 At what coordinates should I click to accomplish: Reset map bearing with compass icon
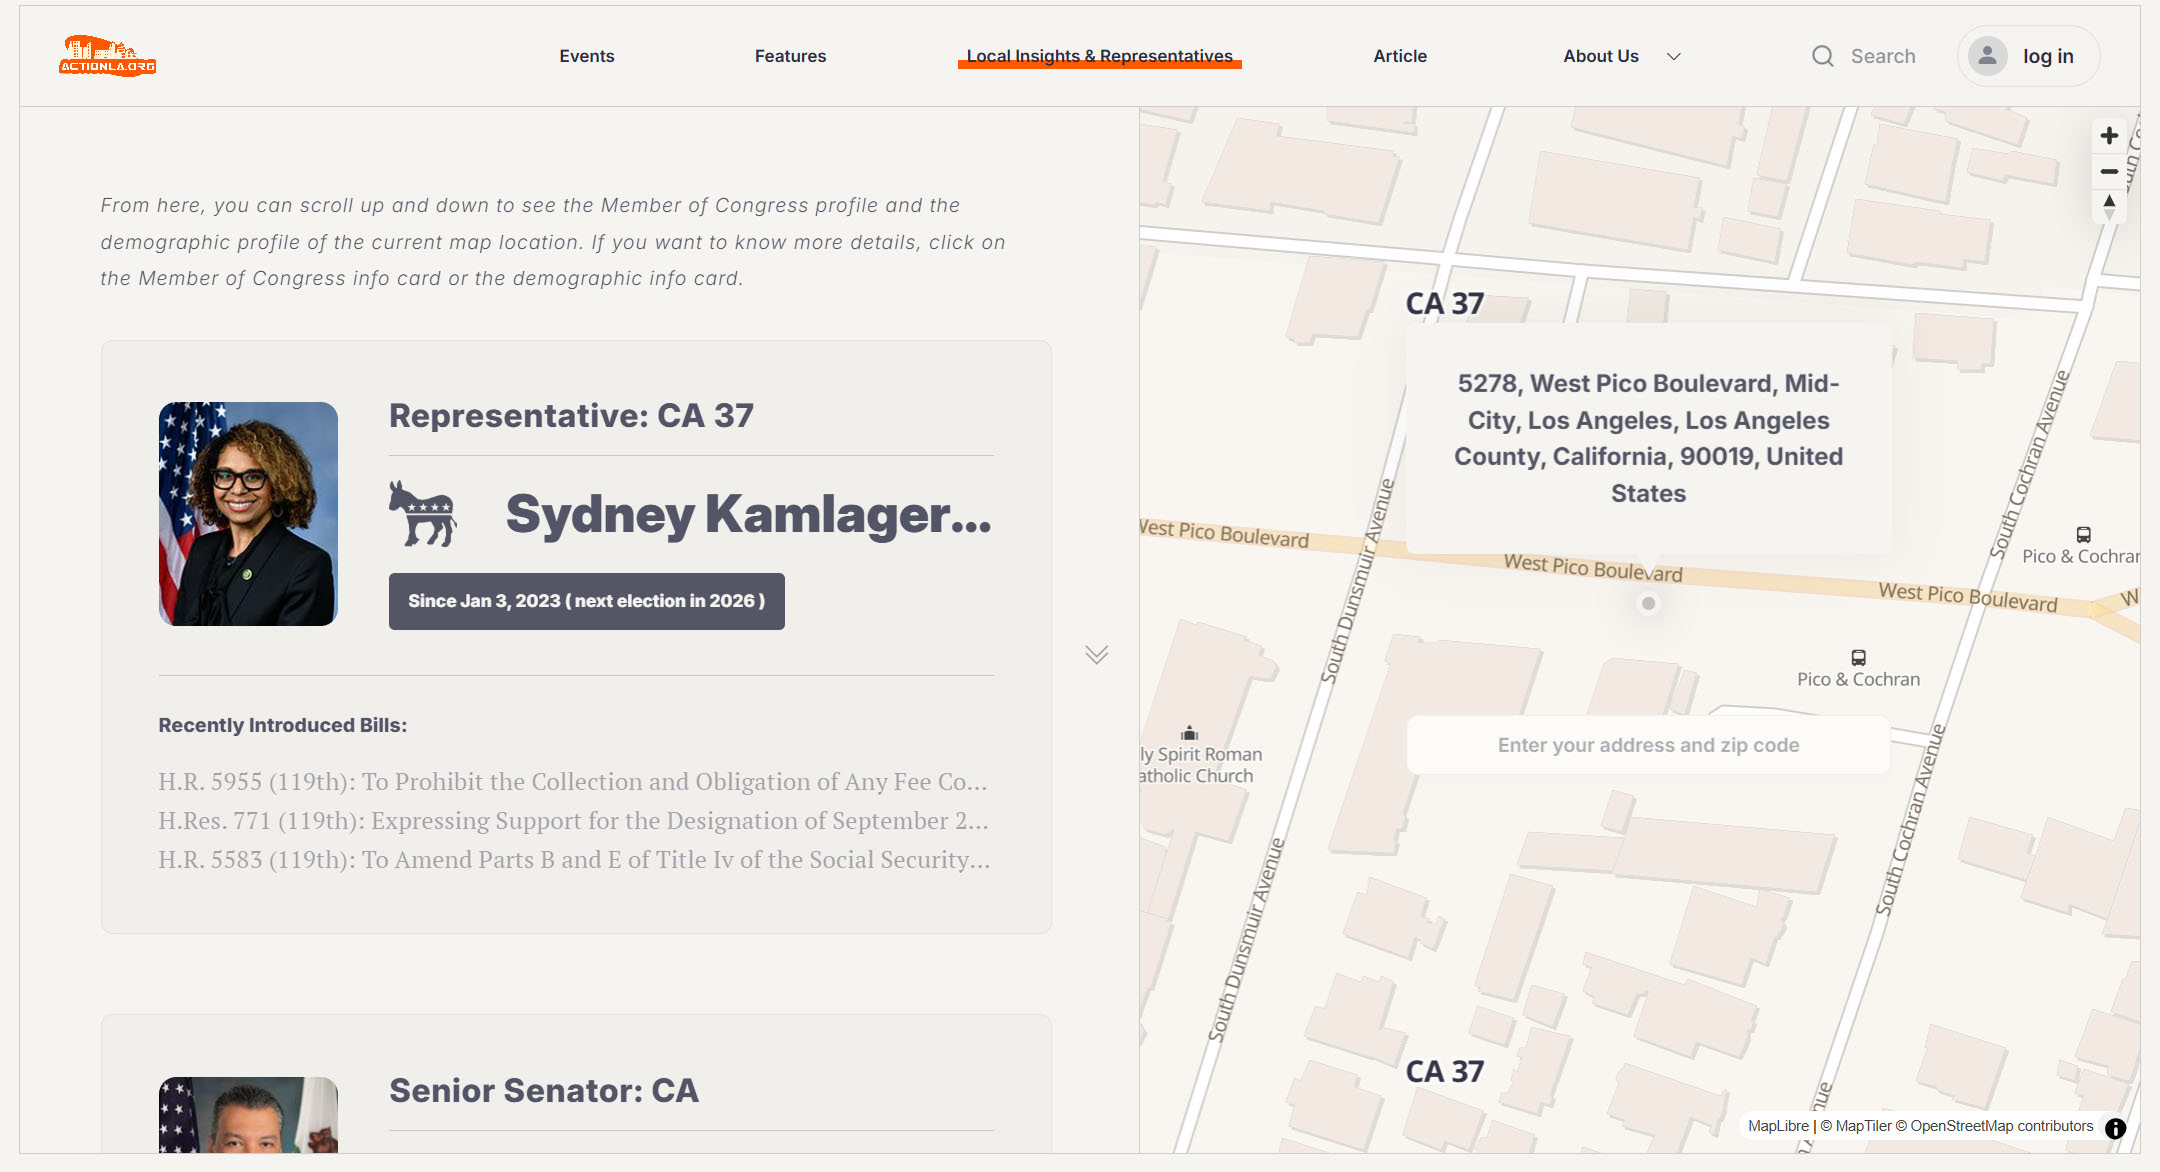(2109, 207)
